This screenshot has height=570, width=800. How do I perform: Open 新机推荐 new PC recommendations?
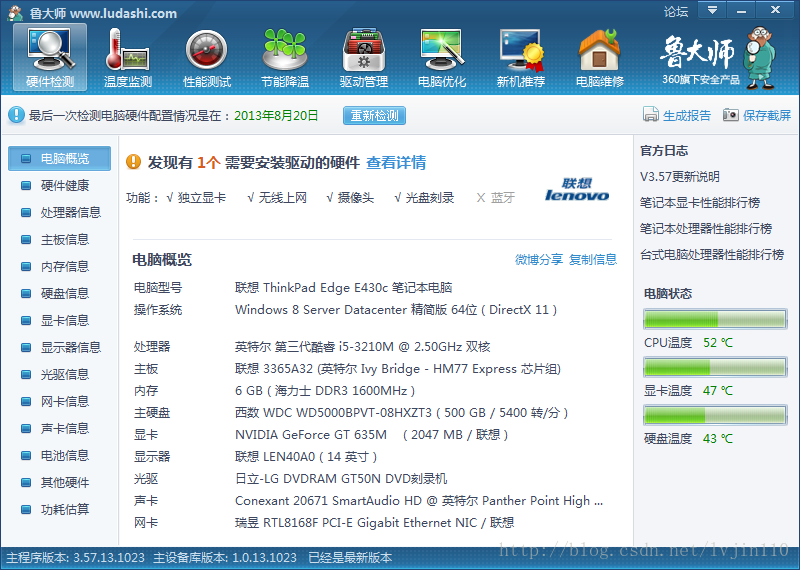click(x=521, y=58)
